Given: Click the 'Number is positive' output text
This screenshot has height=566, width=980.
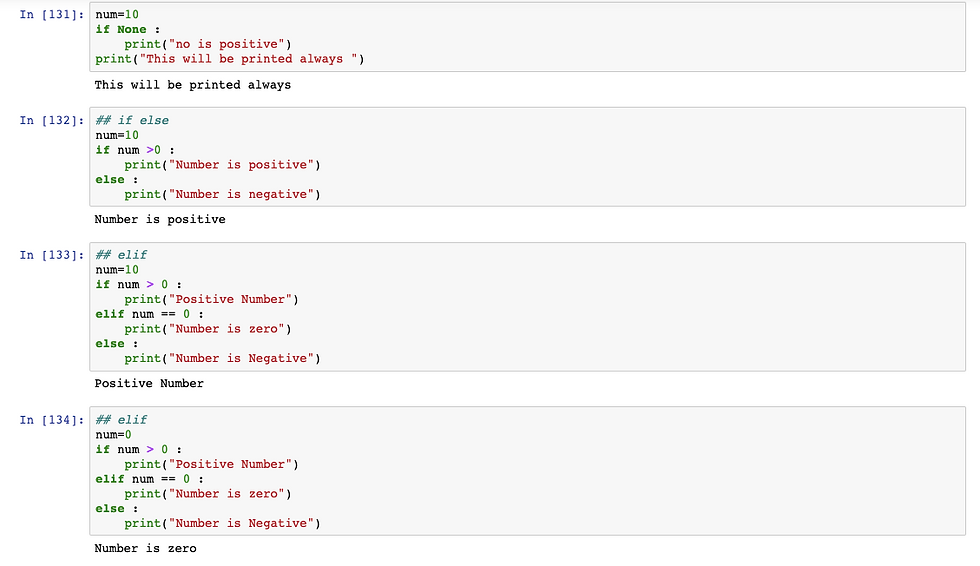Looking at the screenshot, I should pos(160,219).
